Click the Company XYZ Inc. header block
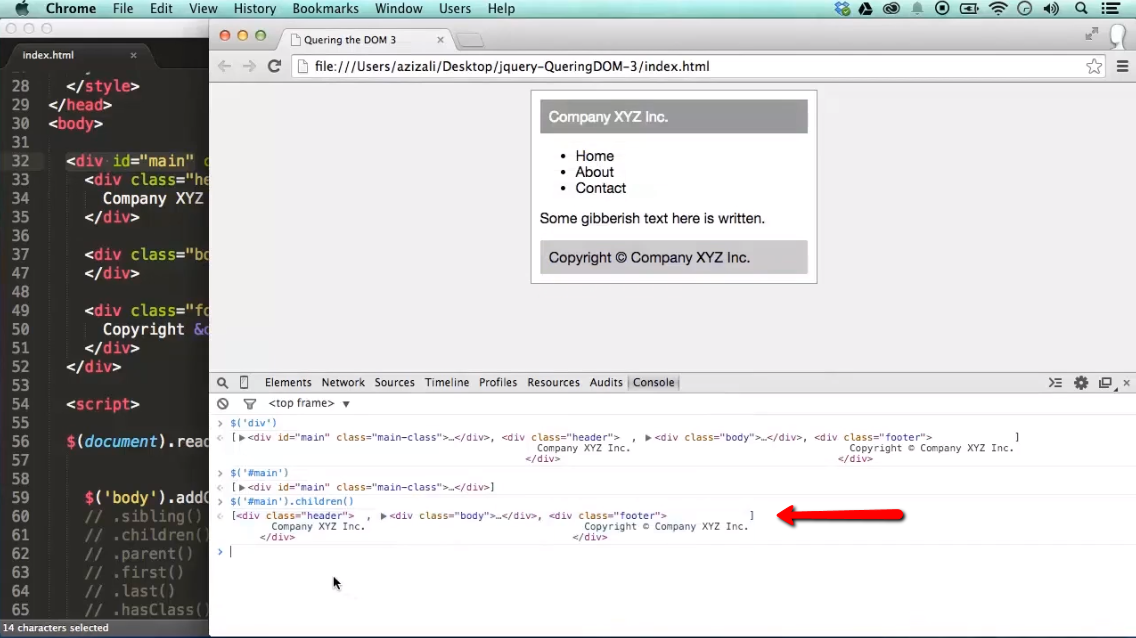Viewport: 1136px width, 638px height. point(673,117)
